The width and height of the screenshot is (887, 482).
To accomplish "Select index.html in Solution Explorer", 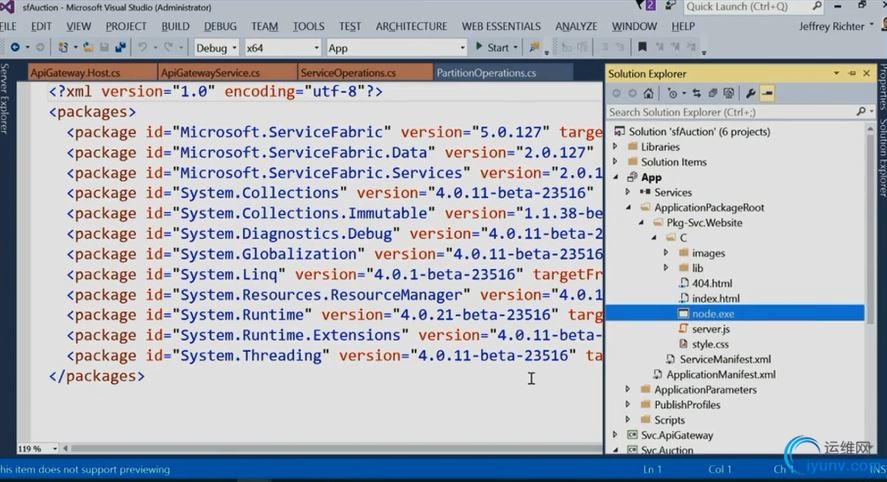I will coord(716,298).
